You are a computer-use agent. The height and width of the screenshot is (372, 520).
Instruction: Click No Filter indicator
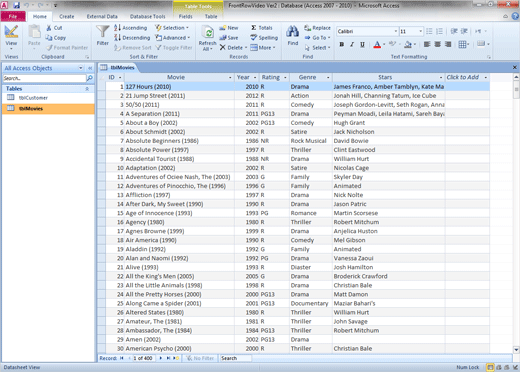tap(200, 358)
